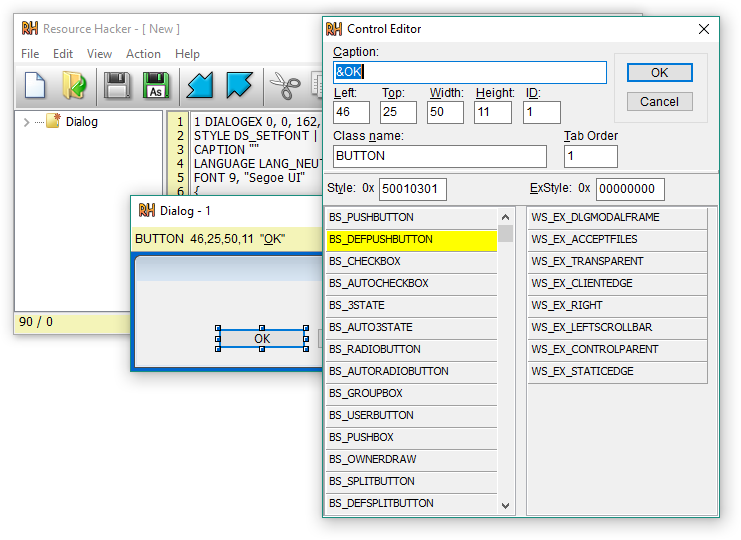Click the Class name input field
This screenshot has height=540, width=741.
tap(439, 156)
